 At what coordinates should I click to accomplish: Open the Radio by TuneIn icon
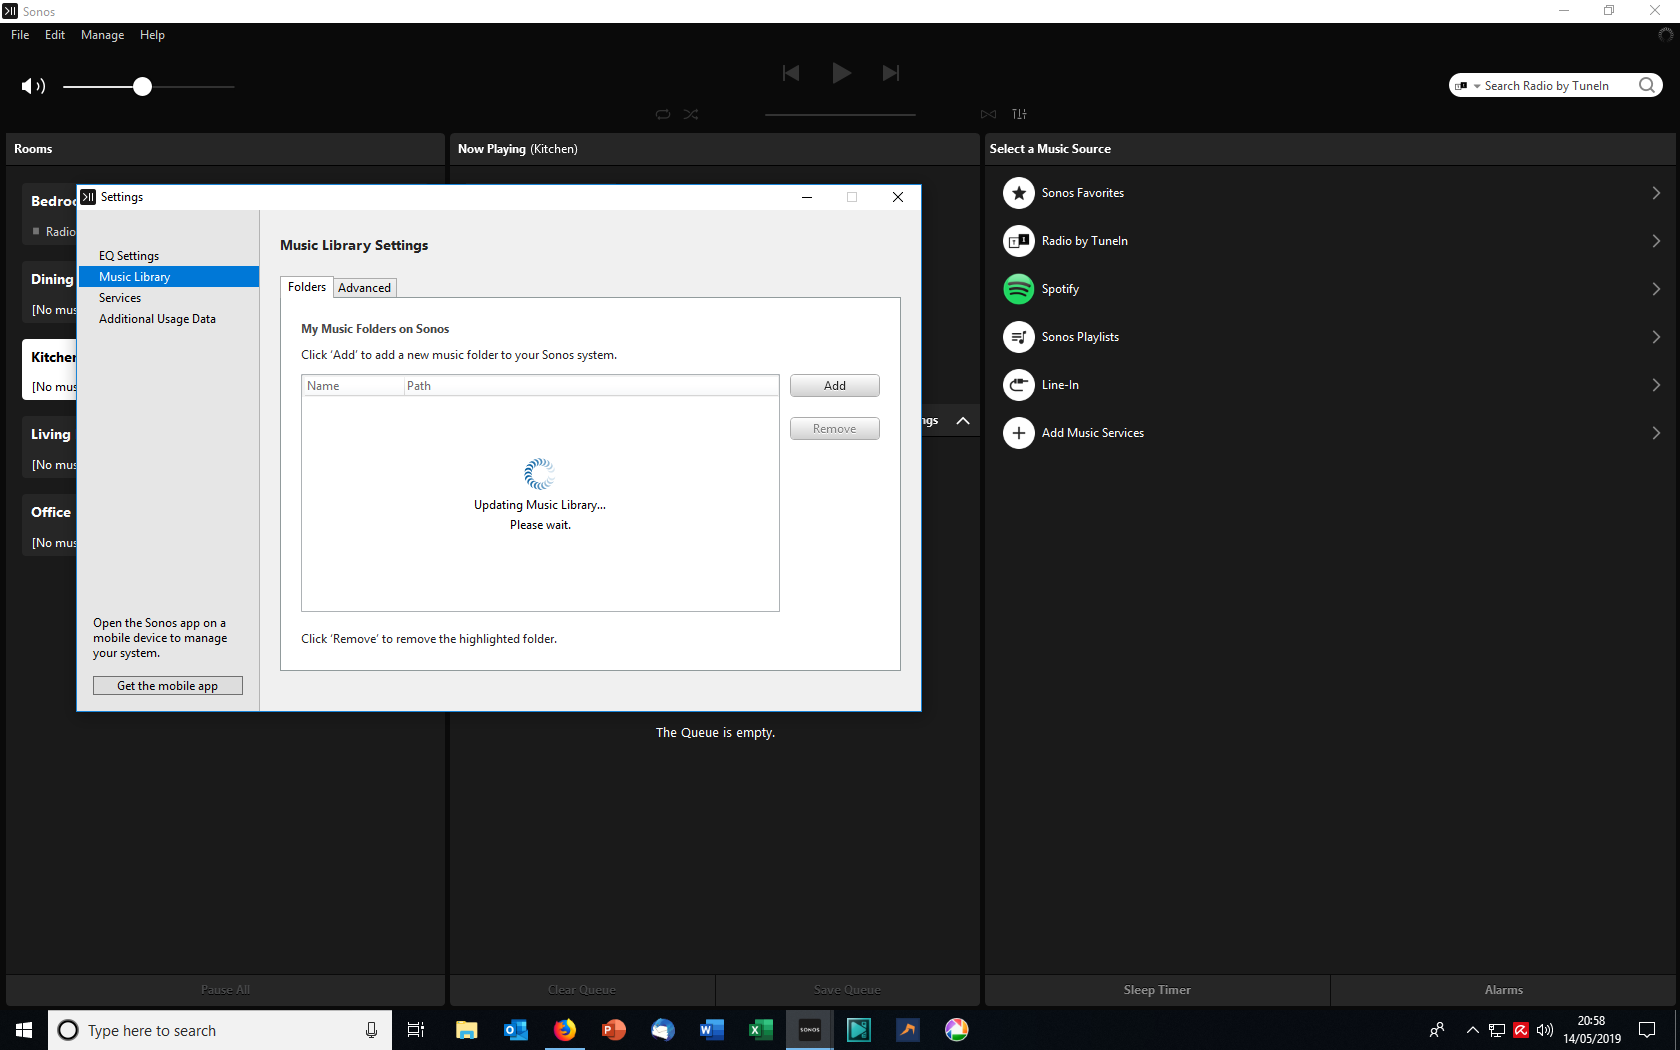tap(1019, 241)
